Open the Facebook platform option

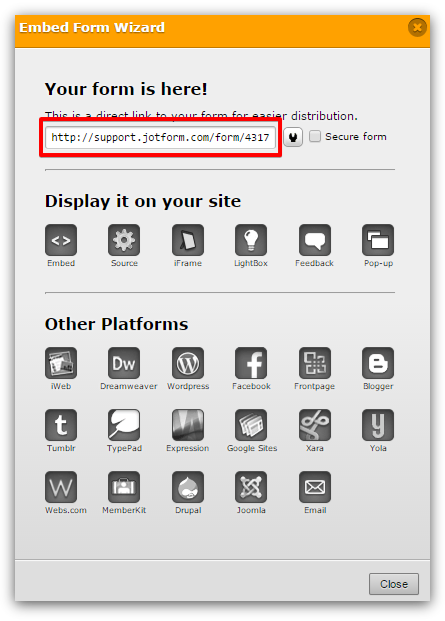[x=251, y=363]
